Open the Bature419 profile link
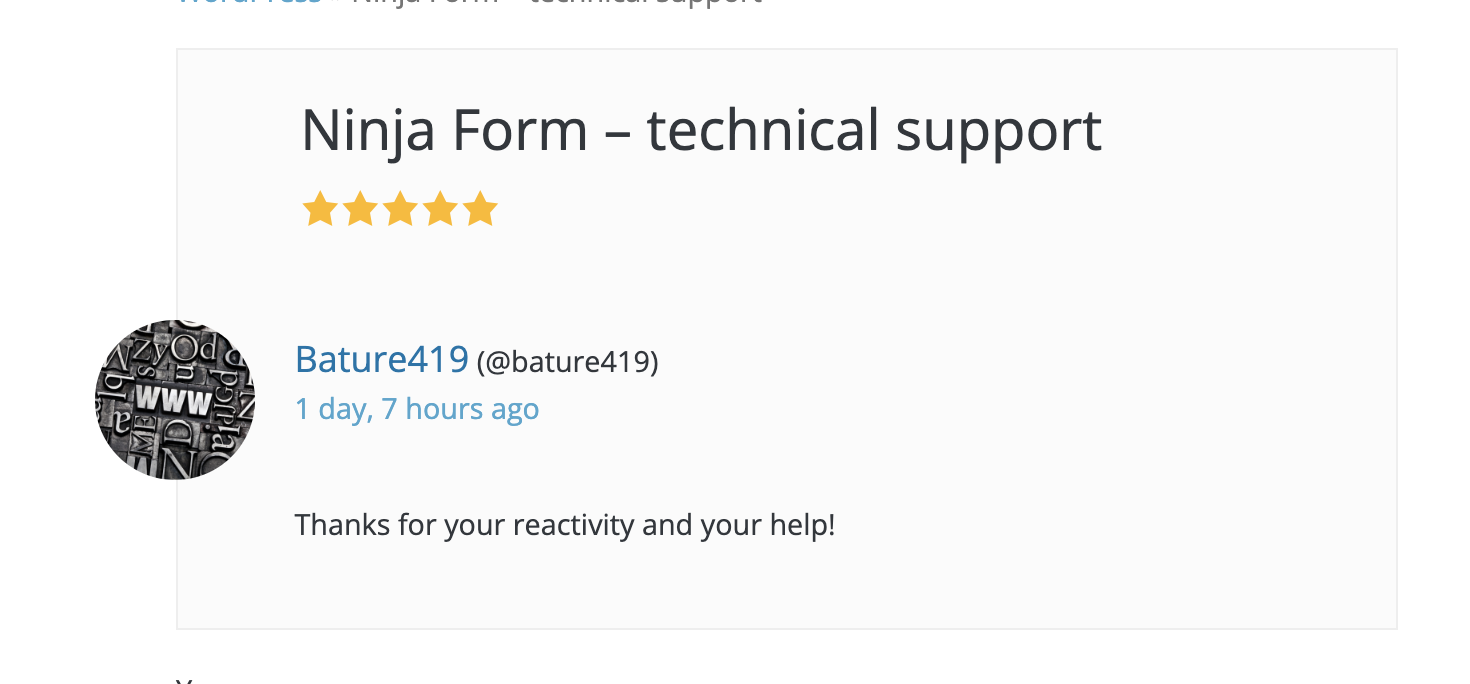This screenshot has height=684, width=1470. [382, 359]
